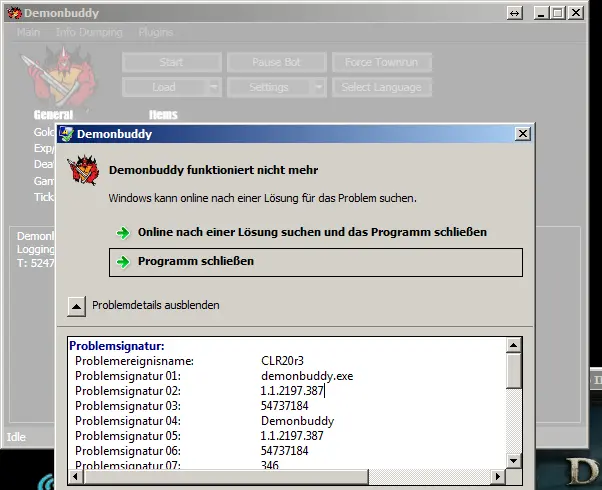
Task: Click the Force Townrun button
Action: coord(382,62)
